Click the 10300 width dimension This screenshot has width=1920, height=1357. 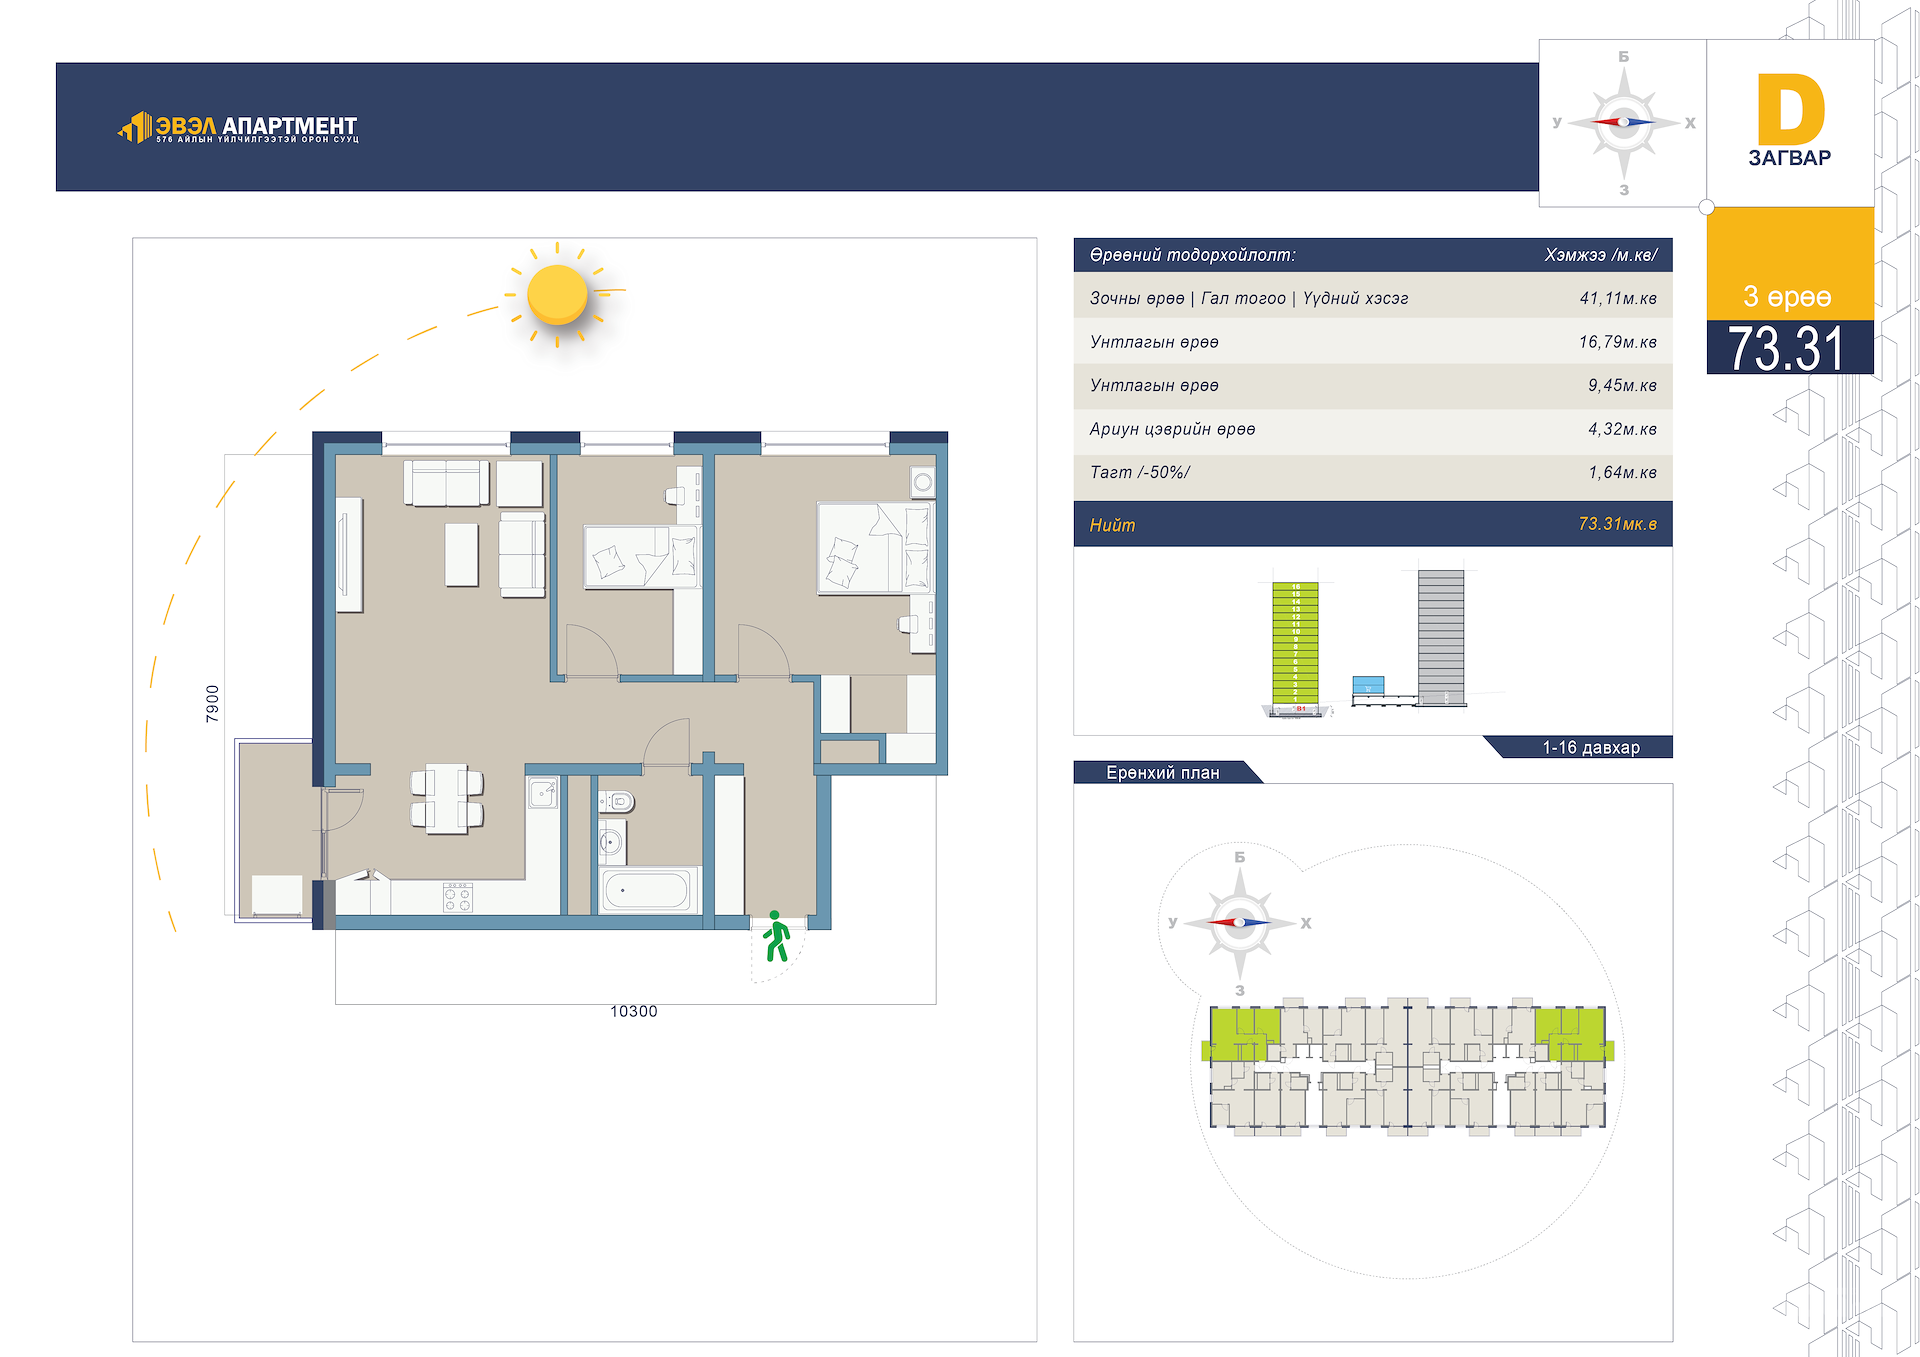(634, 1011)
